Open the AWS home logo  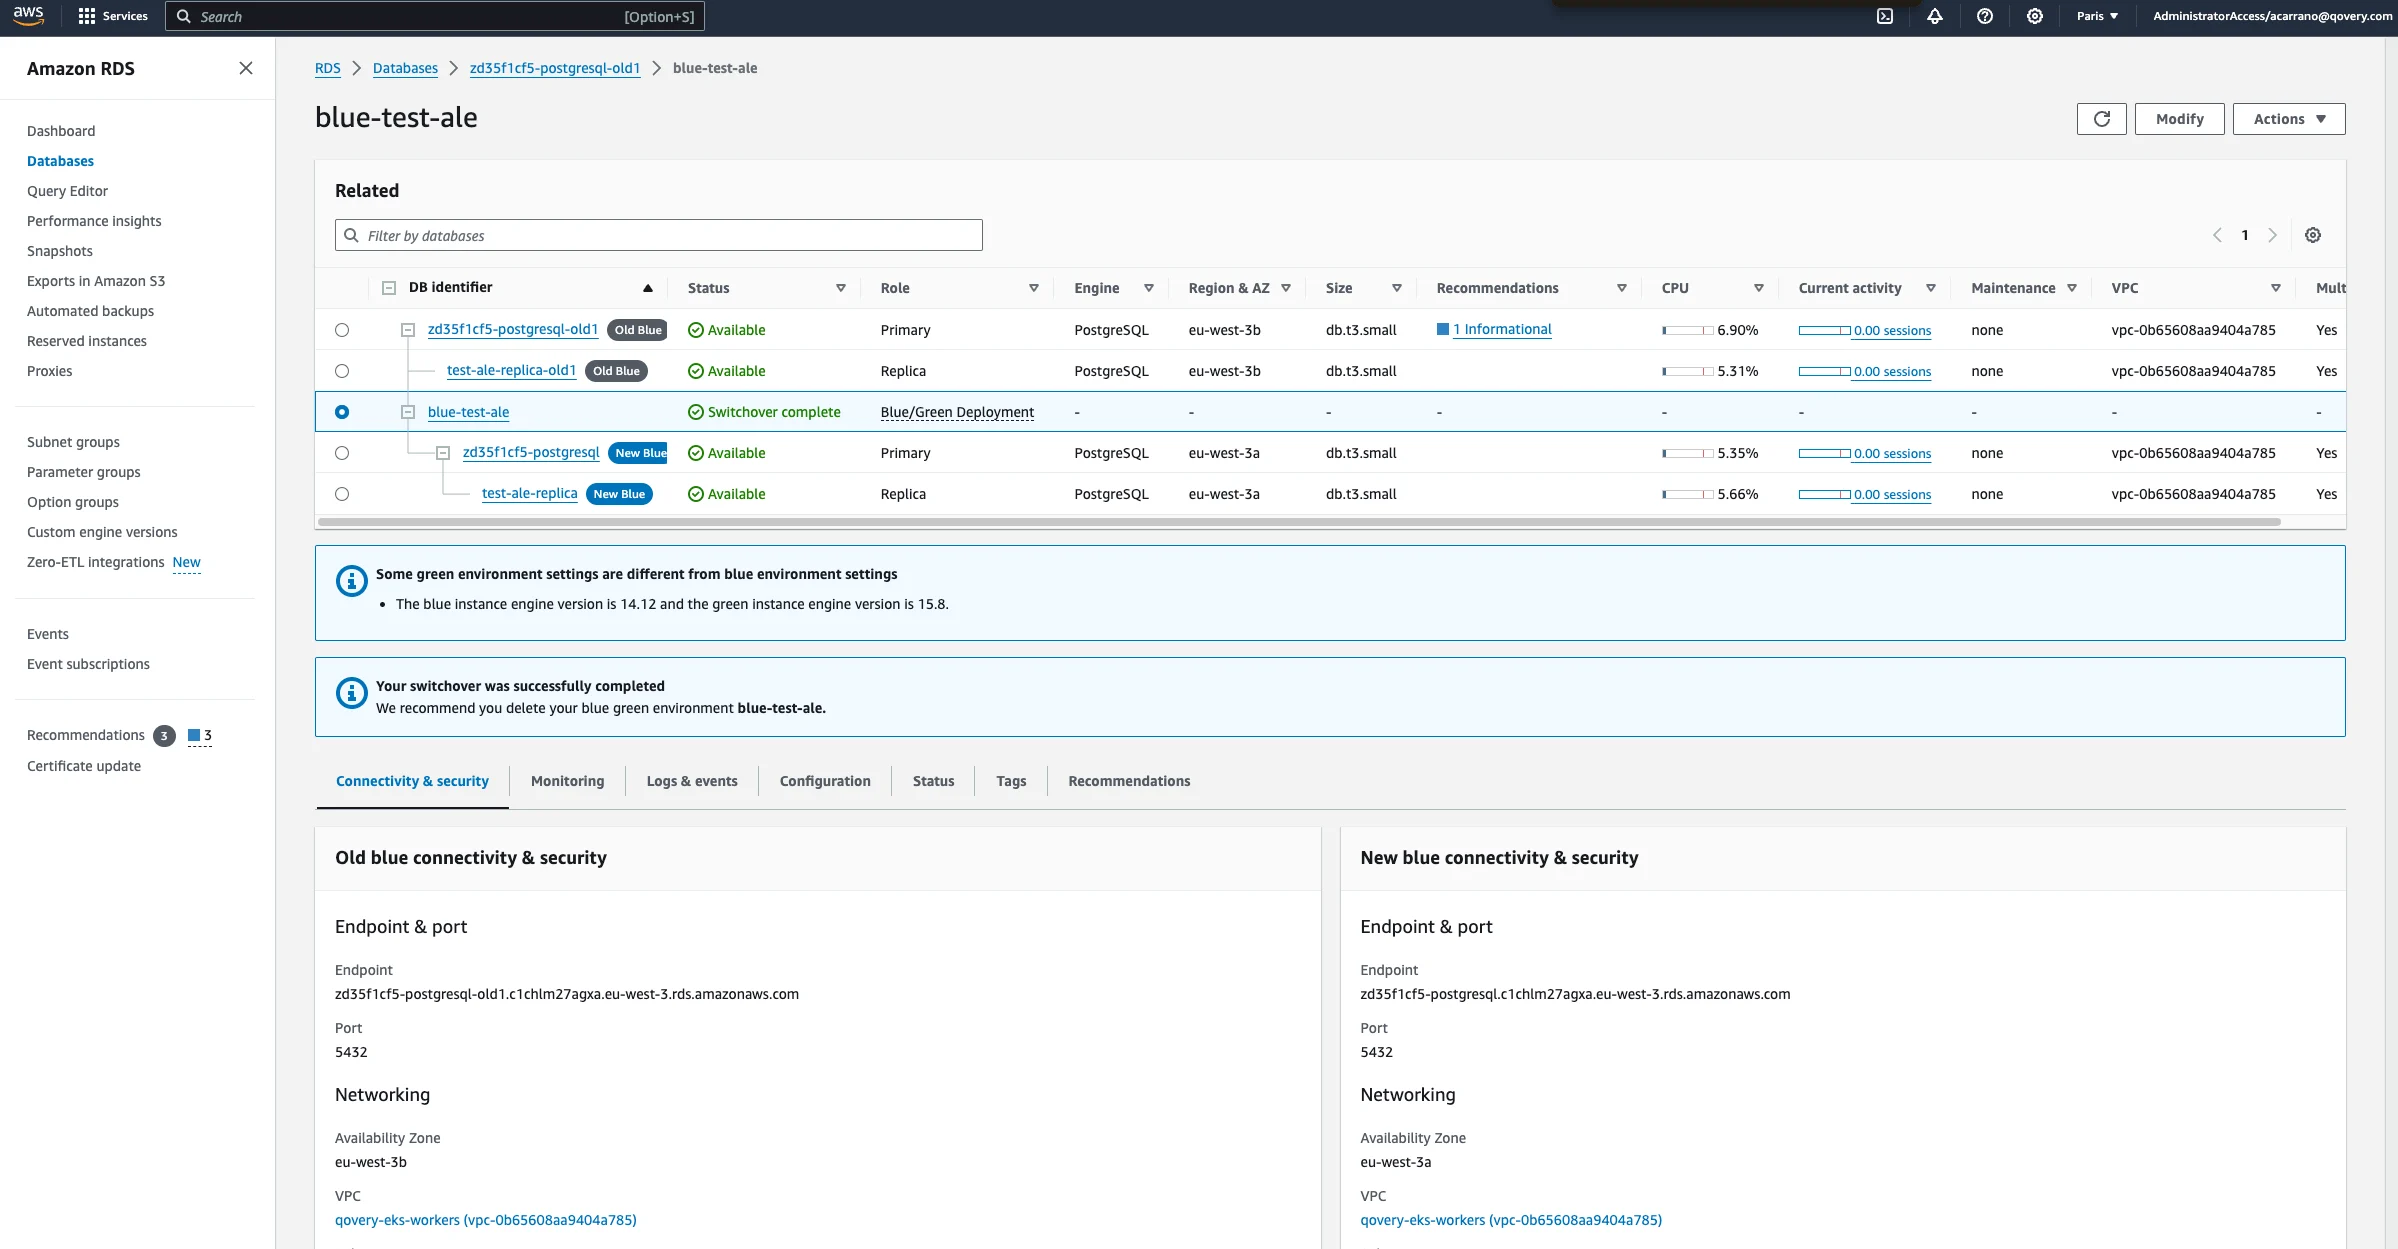[28, 16]
